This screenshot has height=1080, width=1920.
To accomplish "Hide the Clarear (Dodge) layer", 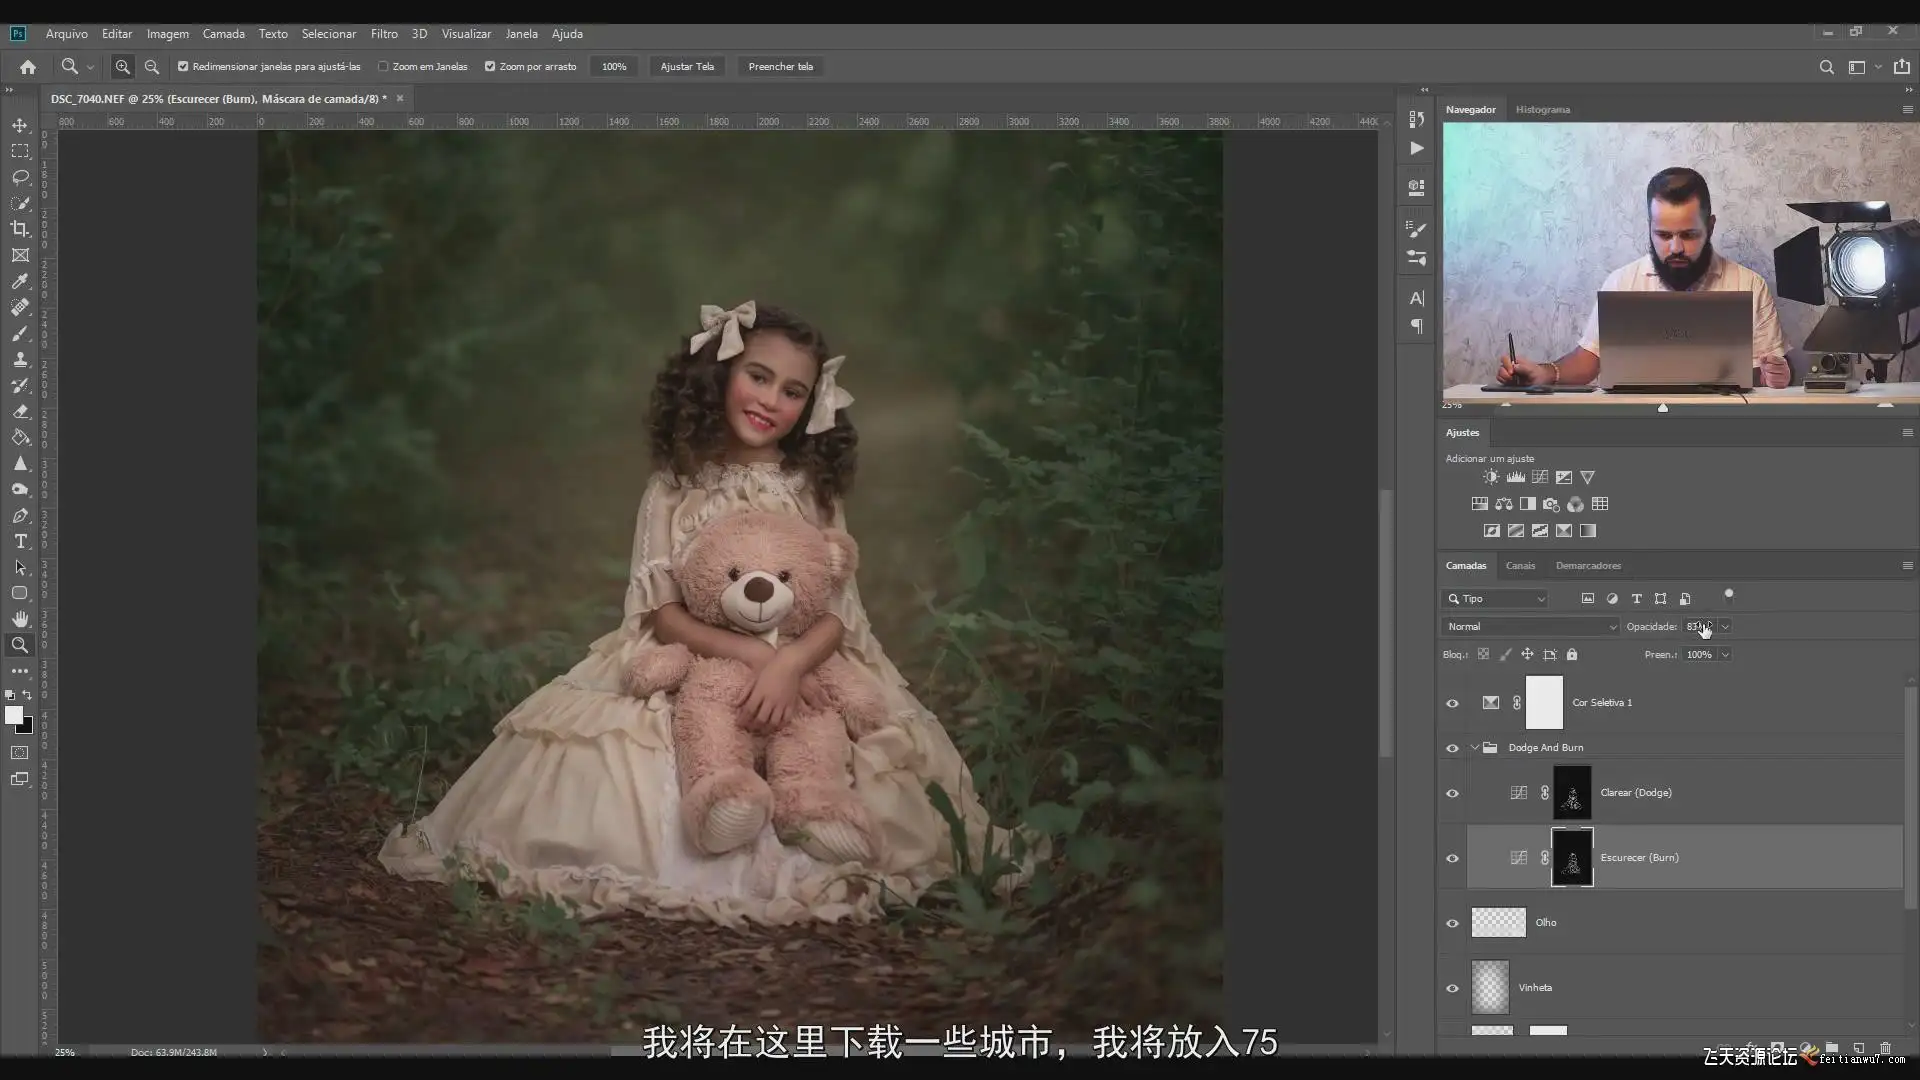I will (1452, 793).
